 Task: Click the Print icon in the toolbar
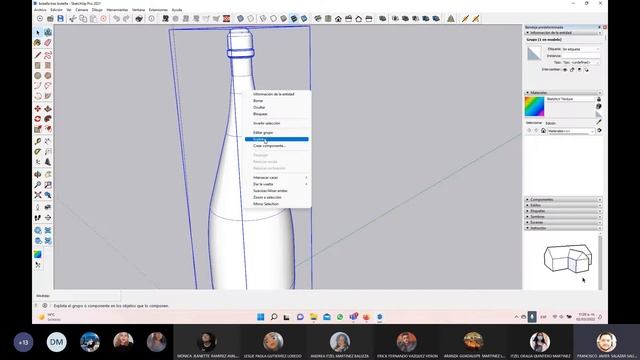(139, 18)
